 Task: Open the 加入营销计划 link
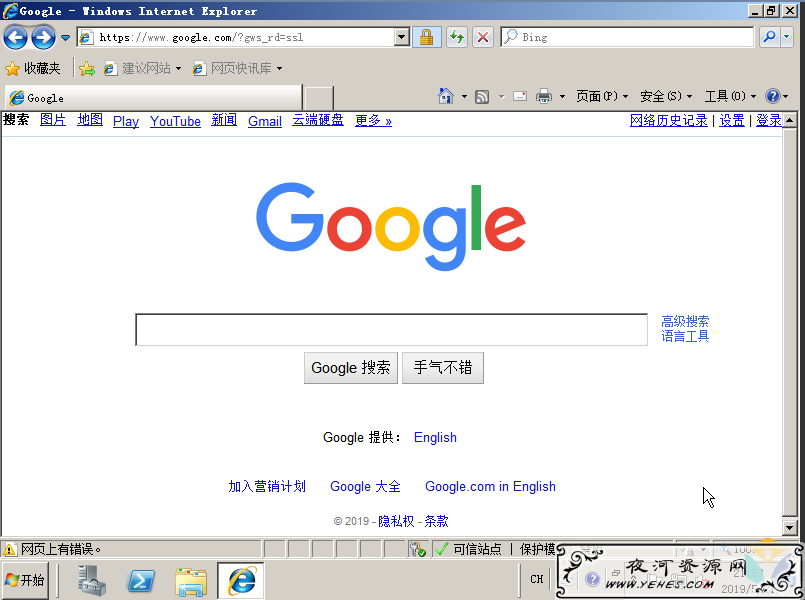pyautogui.click(x=267, y=486)
